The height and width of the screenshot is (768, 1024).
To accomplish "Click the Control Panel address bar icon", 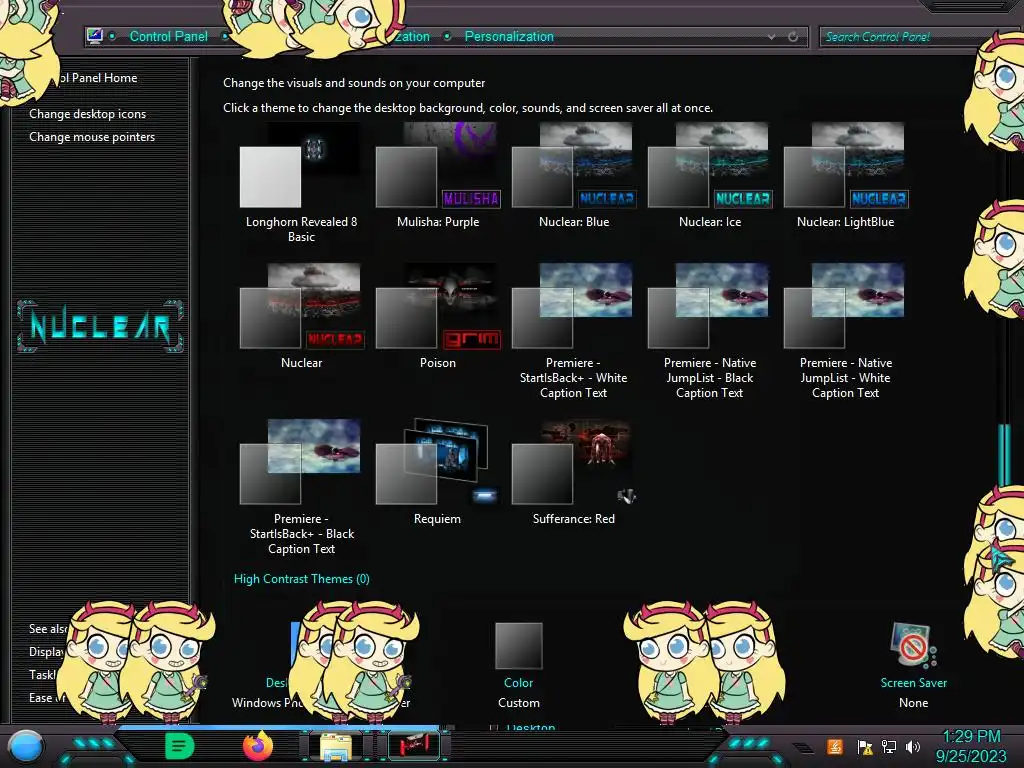I will pos(95,36).
